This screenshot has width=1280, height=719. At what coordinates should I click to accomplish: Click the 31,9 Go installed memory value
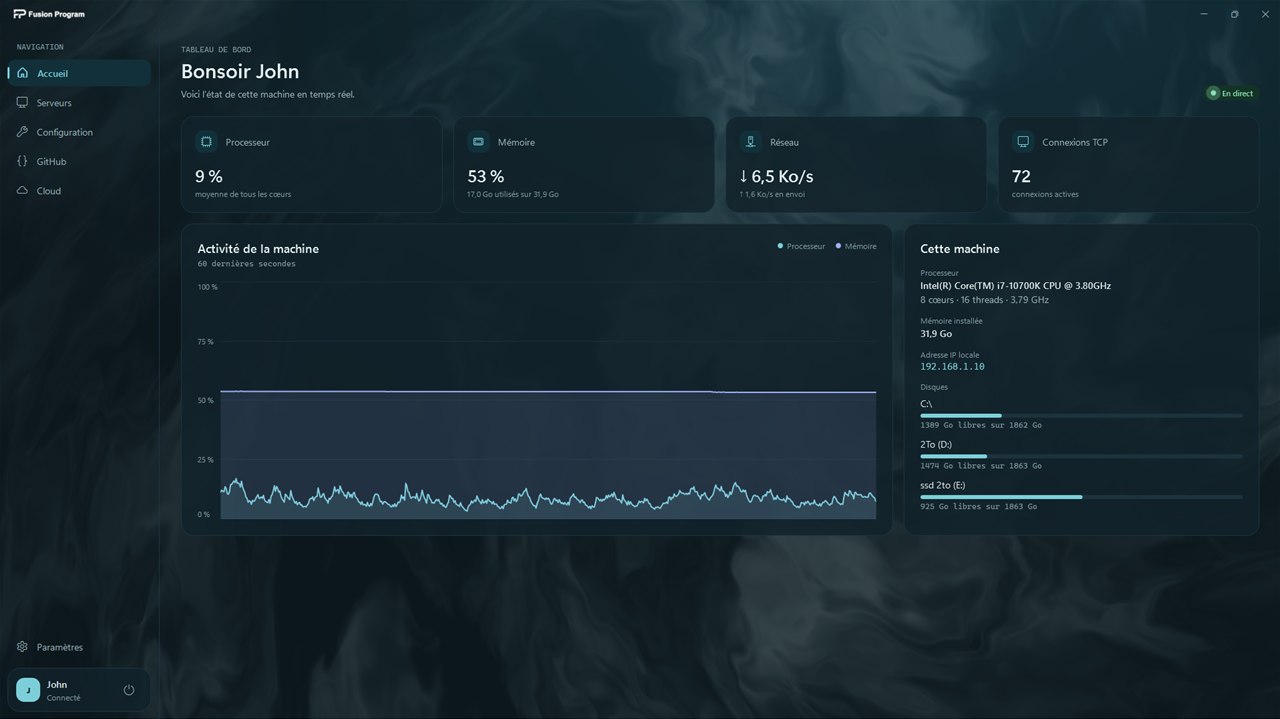pyautogui.click(x=936, y=334)
